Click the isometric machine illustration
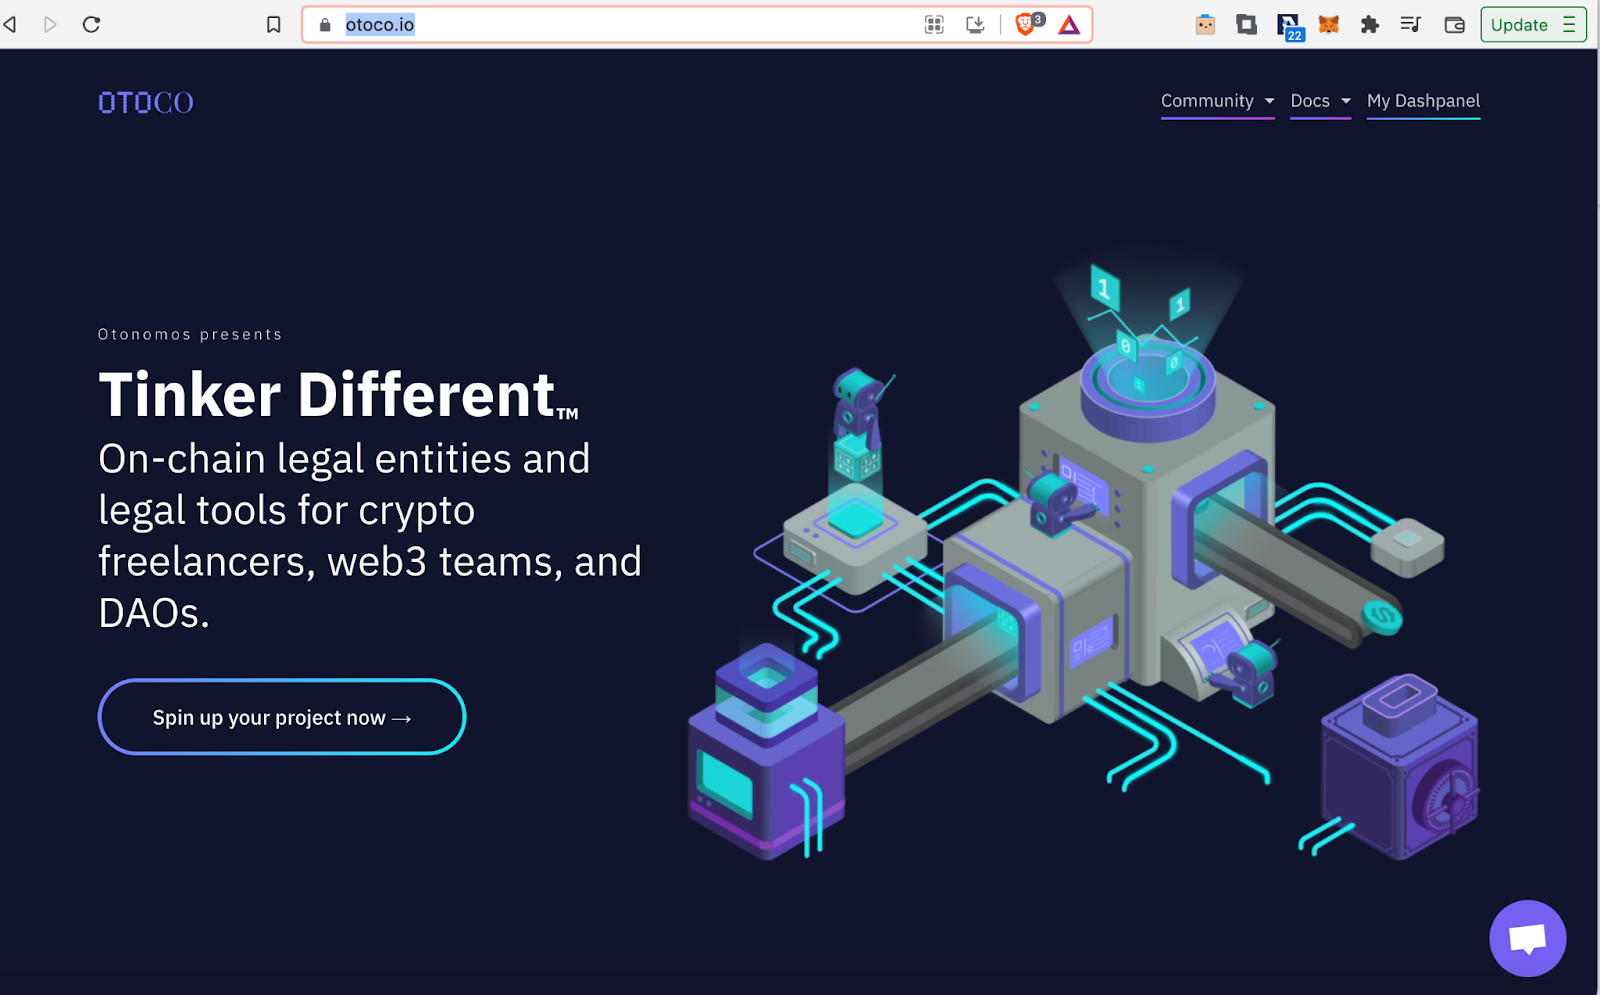This screenshot has width=1600, height=995. tap(1083, 560)
